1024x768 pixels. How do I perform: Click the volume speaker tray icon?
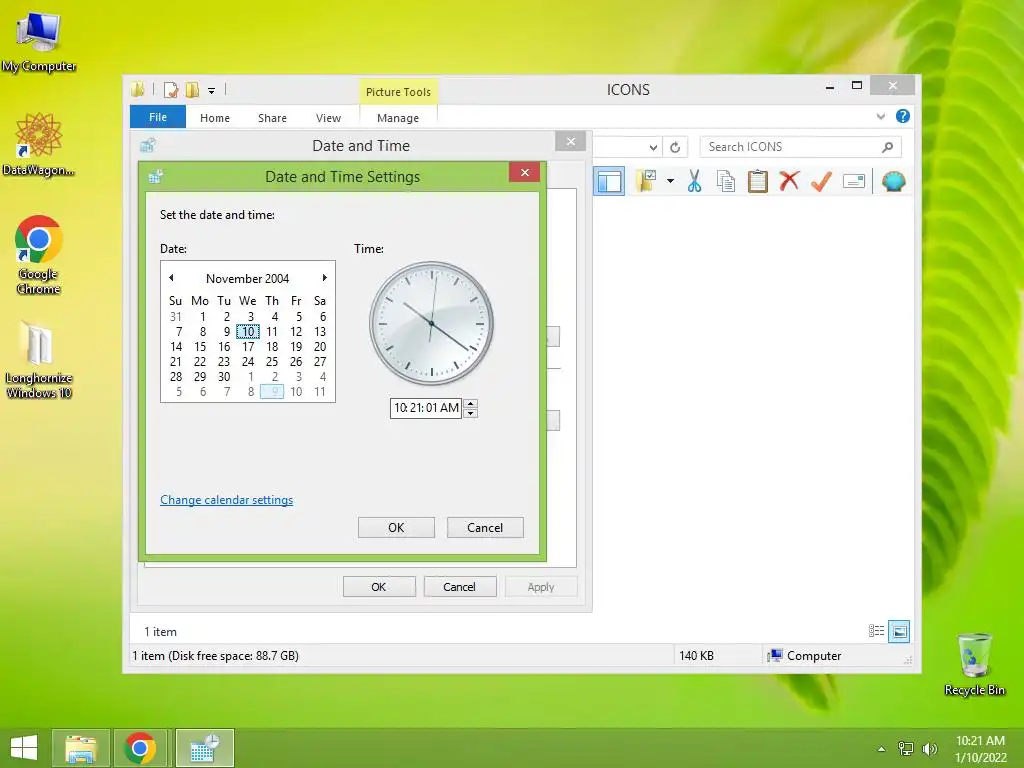(x=929, y=748)
